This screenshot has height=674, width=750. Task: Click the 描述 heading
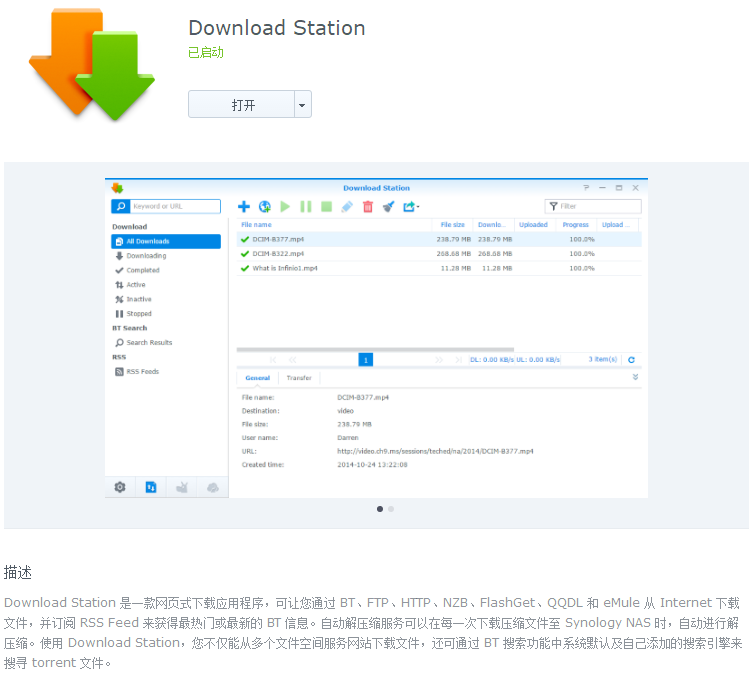[x=18, y=572]
